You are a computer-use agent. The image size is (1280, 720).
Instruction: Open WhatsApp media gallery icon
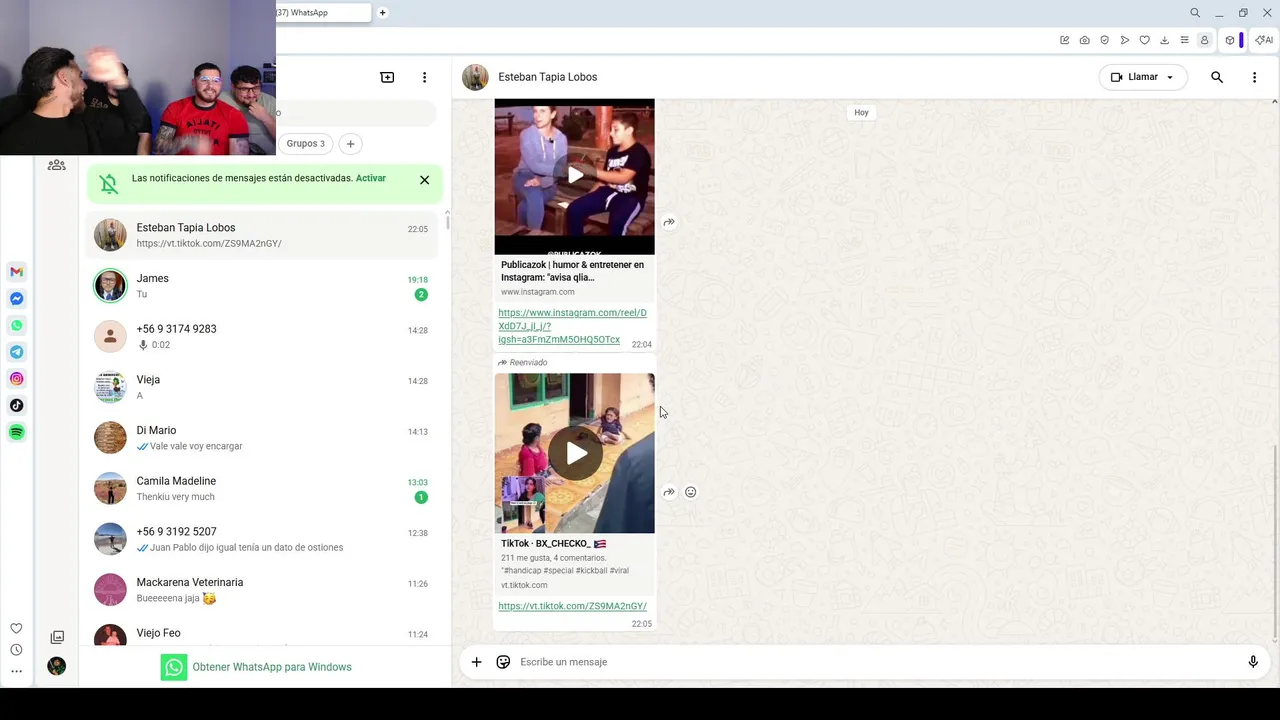tap(57, 637)
